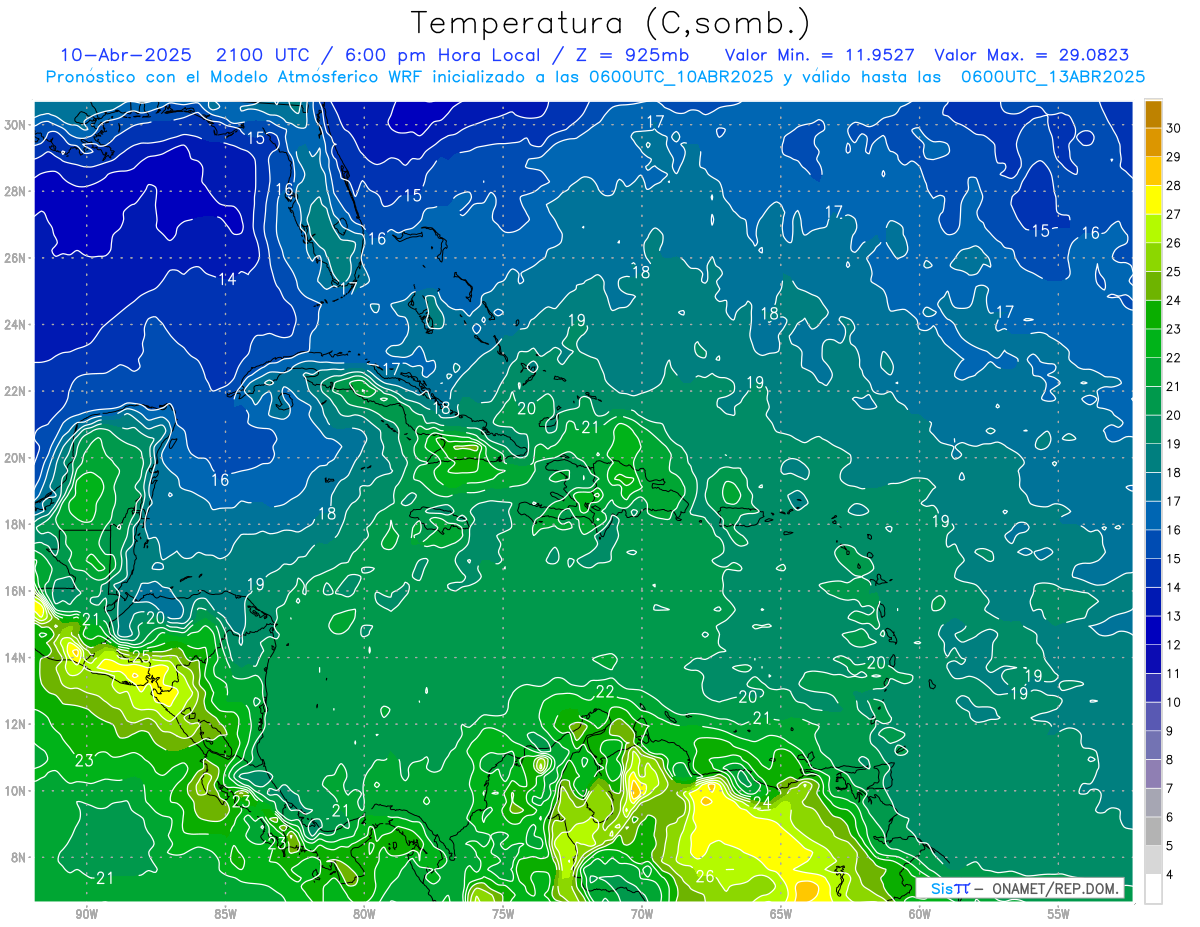This screenshot has height=927, width=1200.
Task: Click the colorbar scale number 29
Action: point(1174,157)
